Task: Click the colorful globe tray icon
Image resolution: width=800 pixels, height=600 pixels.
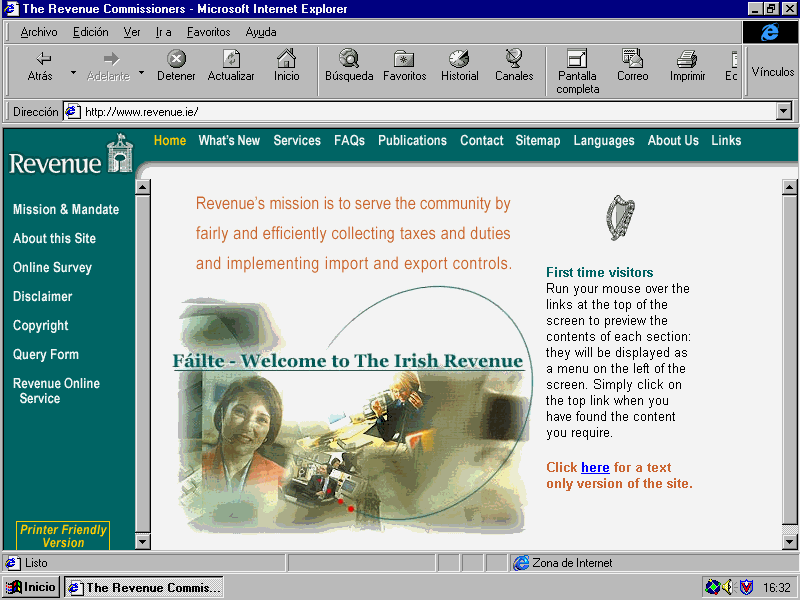Action: [712, 587]
